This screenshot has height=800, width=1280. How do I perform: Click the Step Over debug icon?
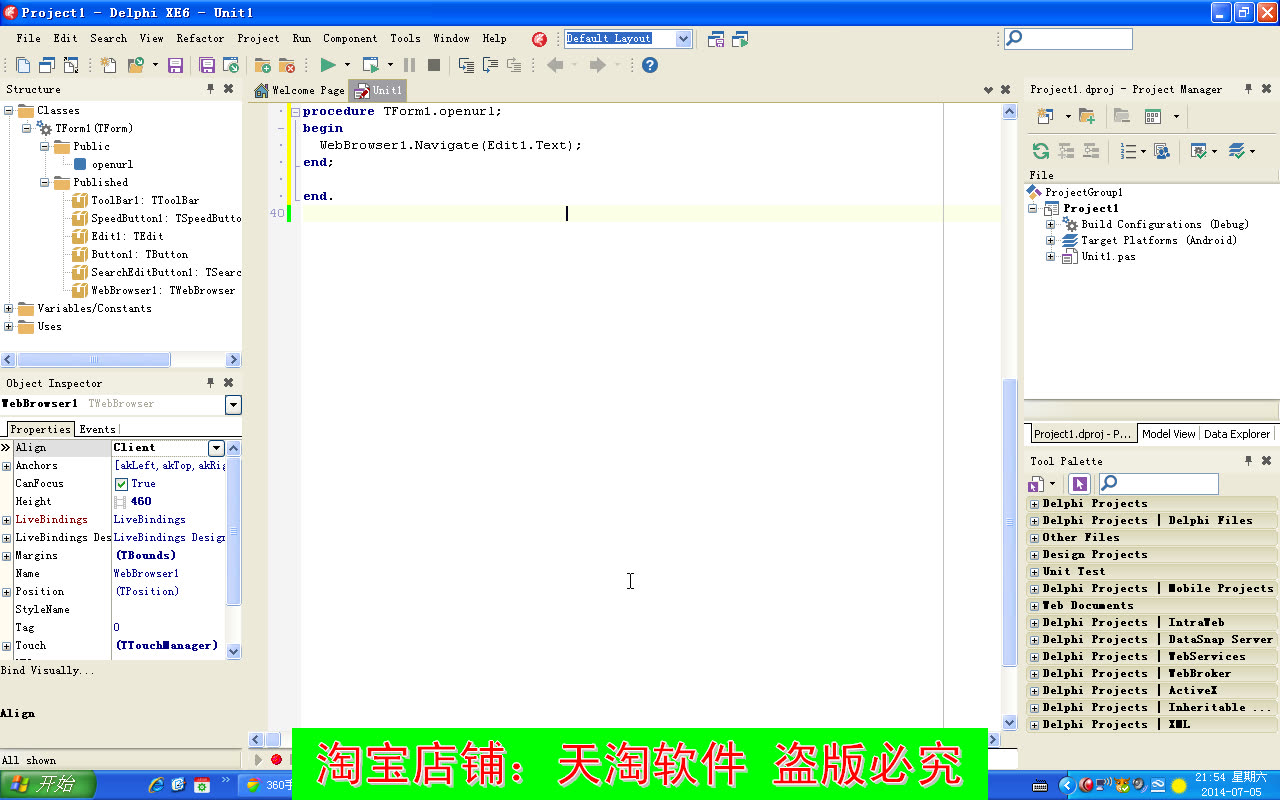pyautogui.click(x=490, y=65)
